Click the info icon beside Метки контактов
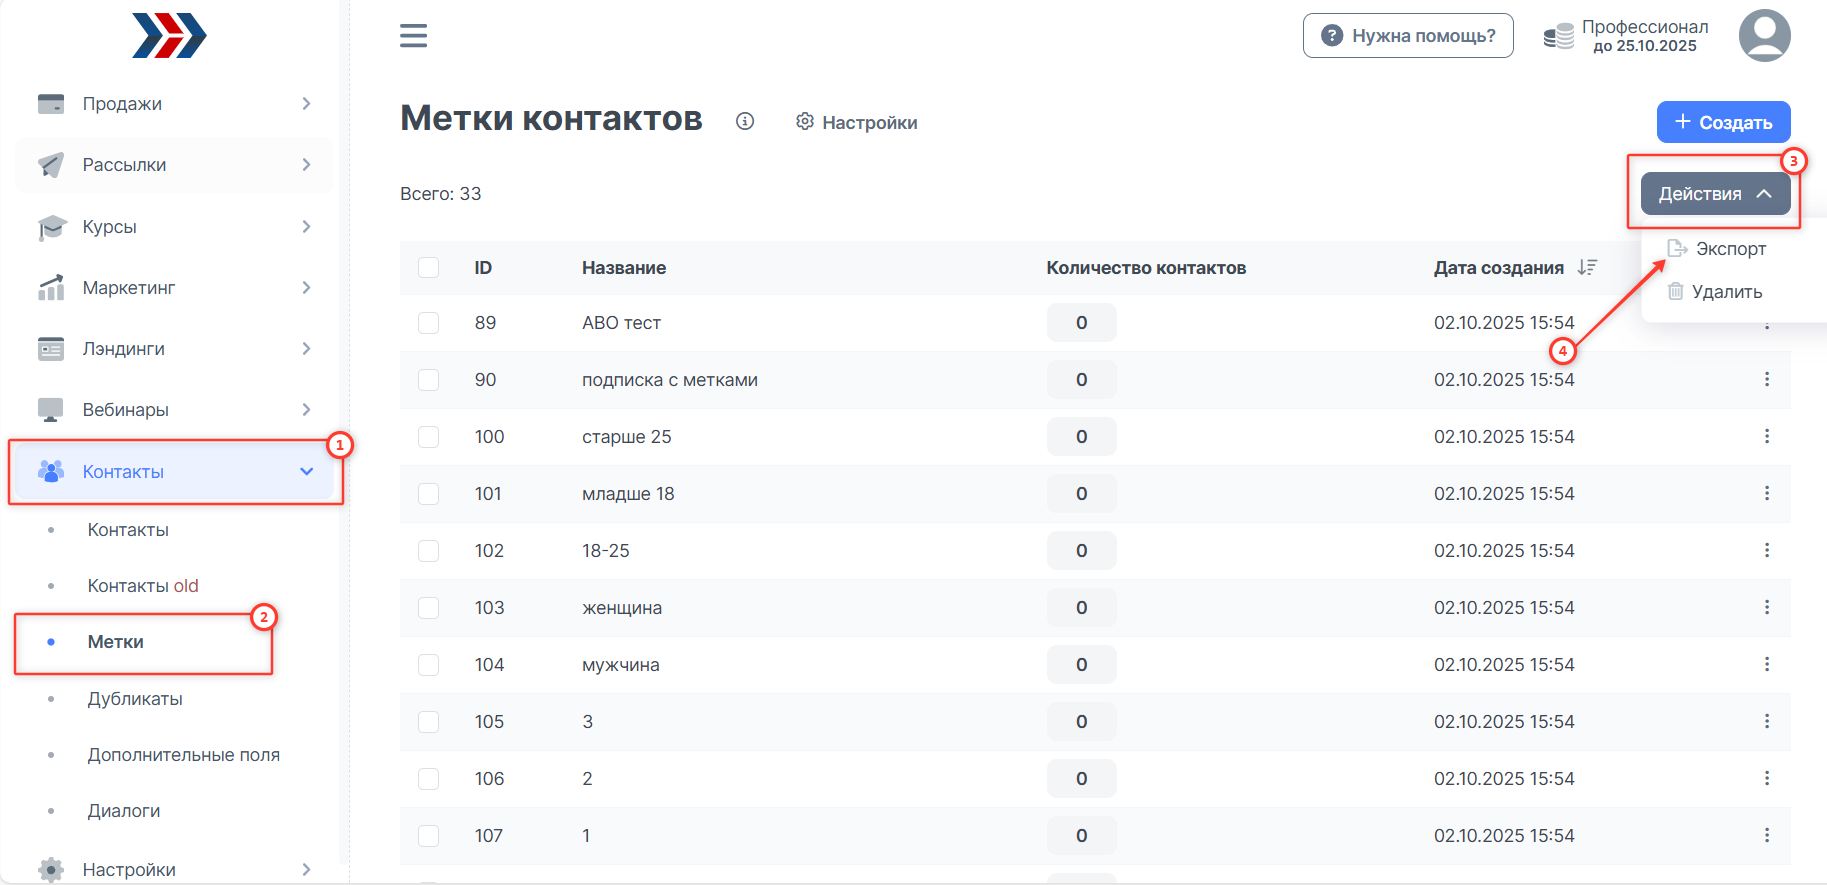Screen dimensions: 1827x885 (x=745, y=121)
